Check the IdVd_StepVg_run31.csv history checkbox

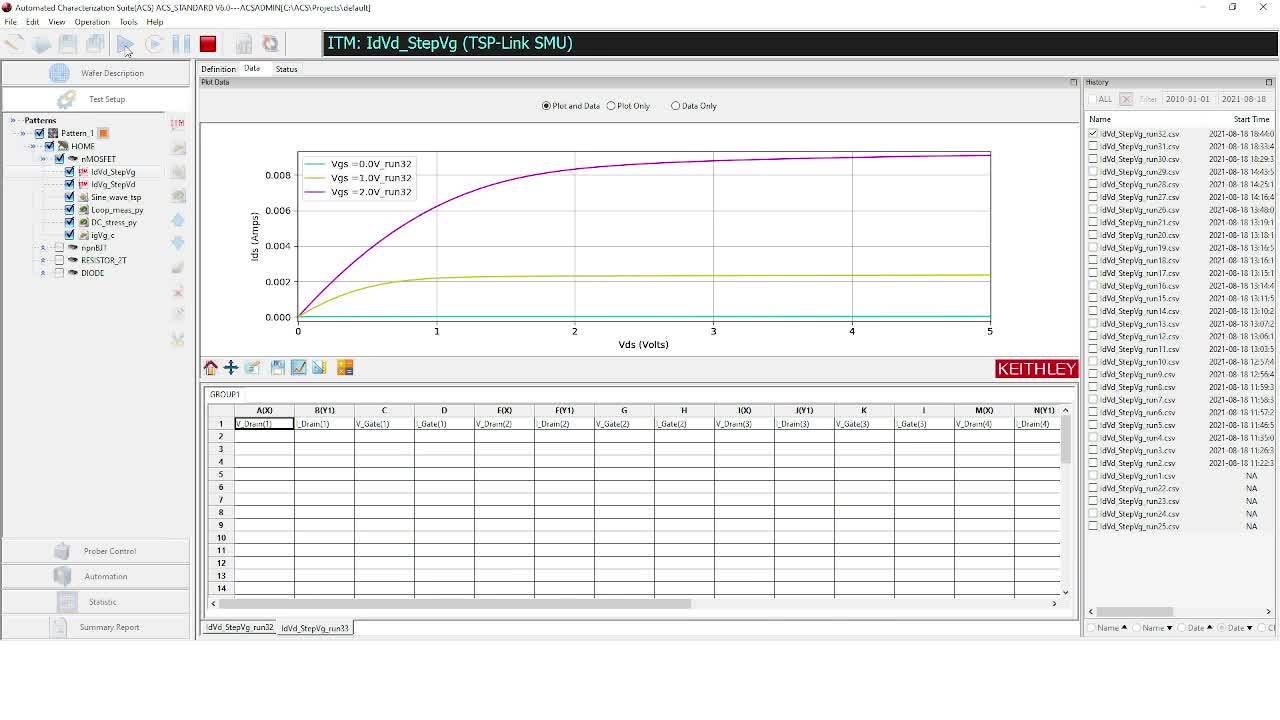(1093, 146)
